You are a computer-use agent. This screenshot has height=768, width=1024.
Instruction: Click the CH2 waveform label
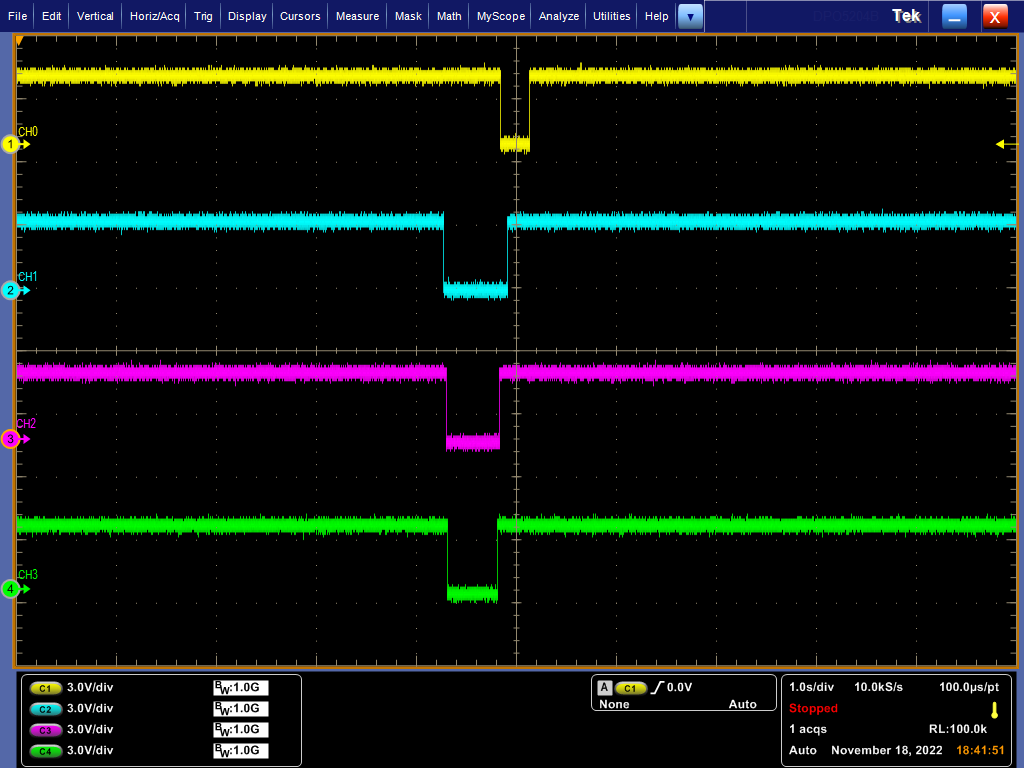(x=27, y=424)
